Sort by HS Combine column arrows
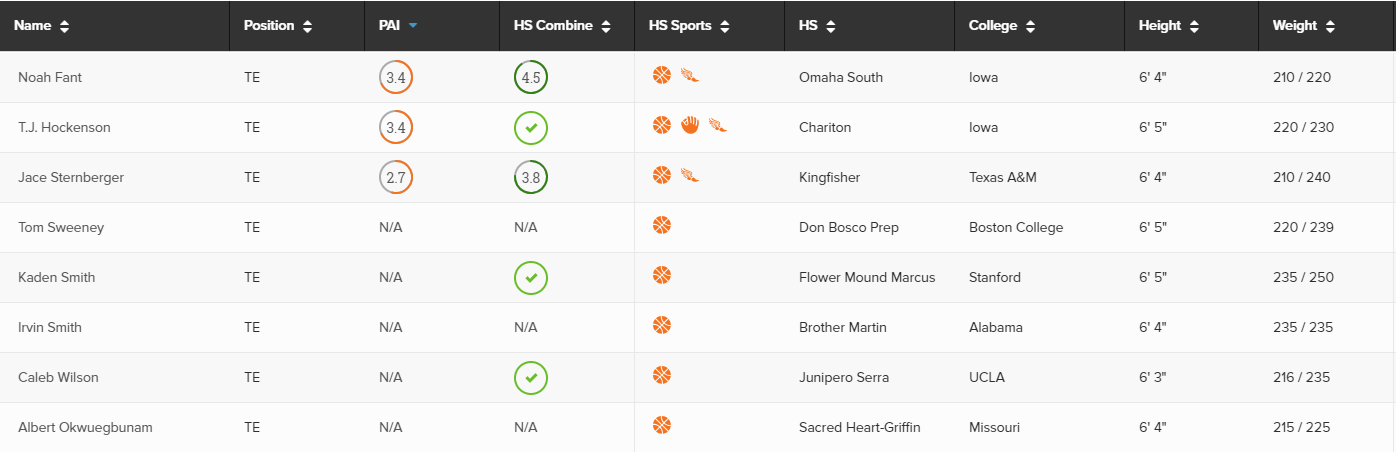This screenshot has width=1396, height=452. coord(606,27)
